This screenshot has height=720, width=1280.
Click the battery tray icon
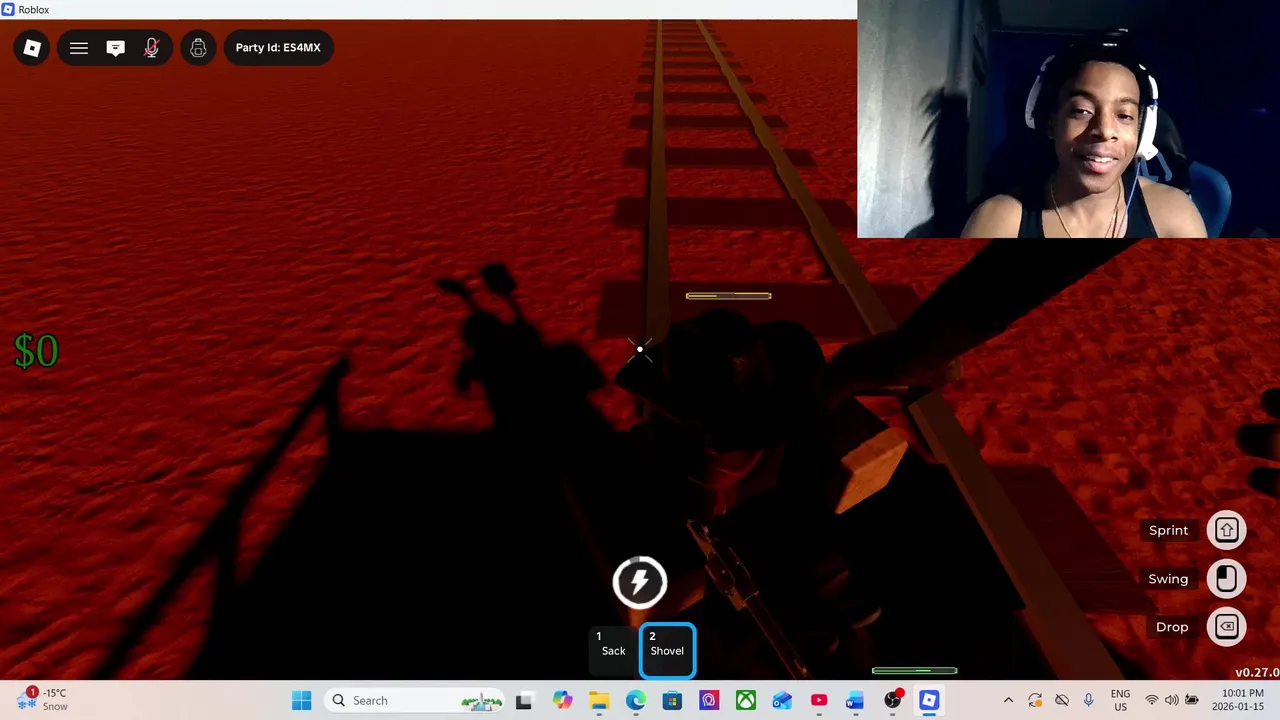[1191, 701]
